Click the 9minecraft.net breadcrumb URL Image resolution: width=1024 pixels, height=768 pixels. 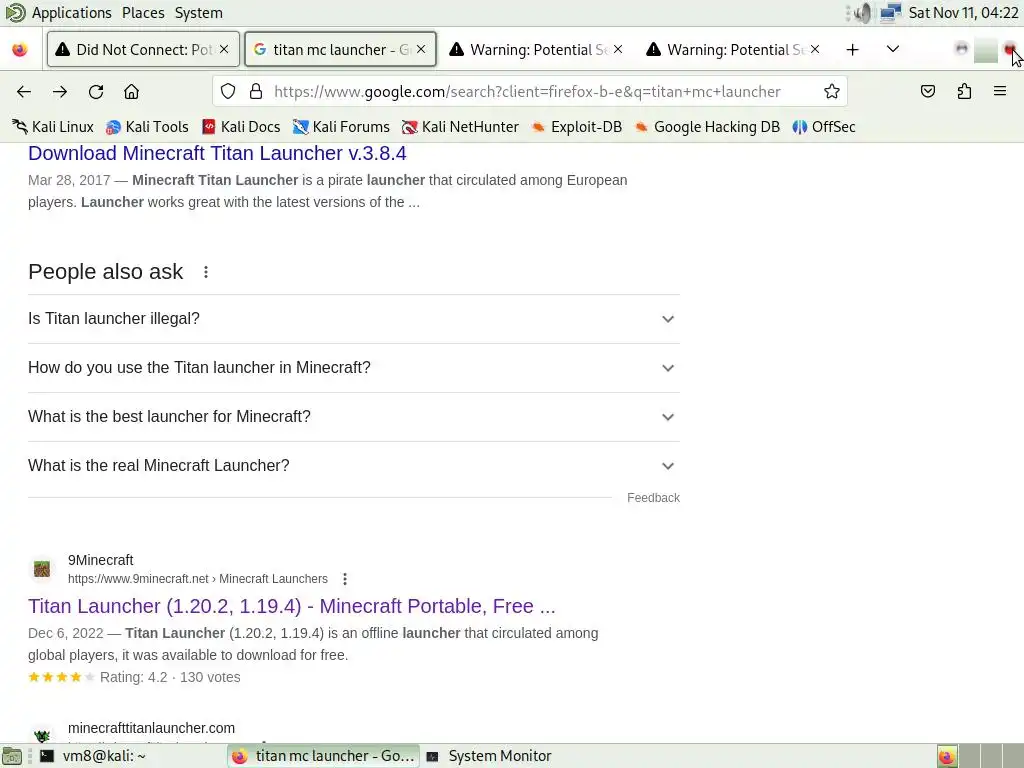pyautogui.click(x=197, y=579)
